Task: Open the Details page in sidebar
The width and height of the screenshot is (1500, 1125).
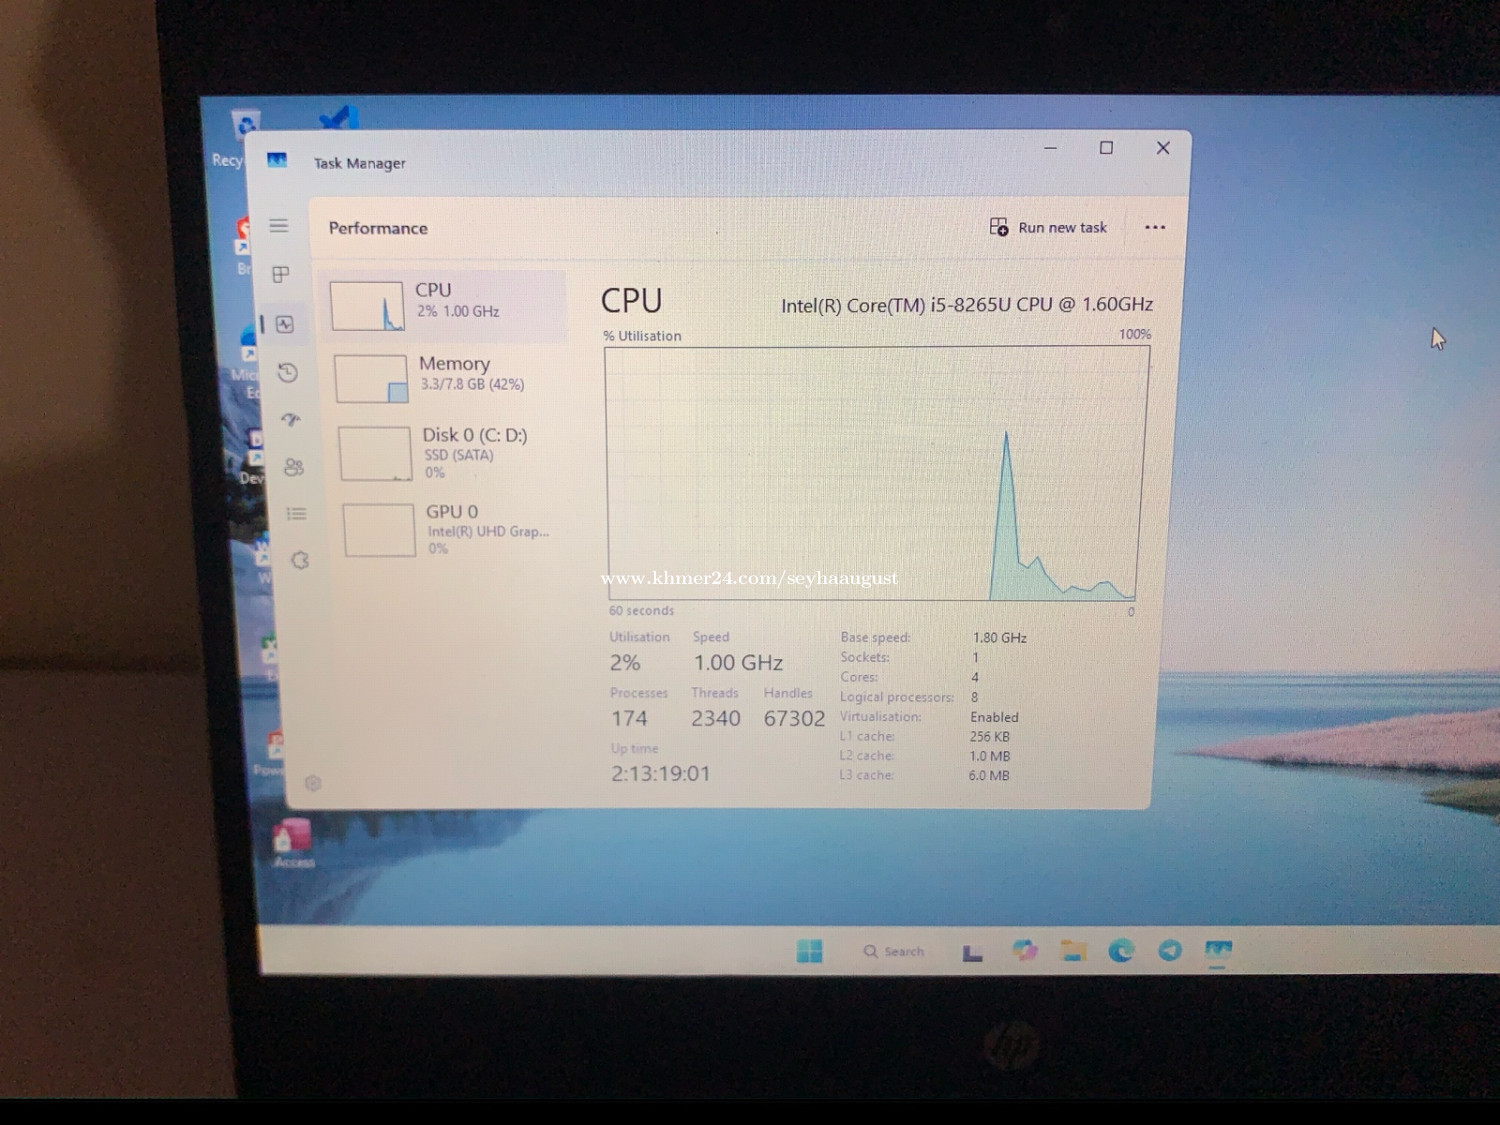Action: click(297, 514)
